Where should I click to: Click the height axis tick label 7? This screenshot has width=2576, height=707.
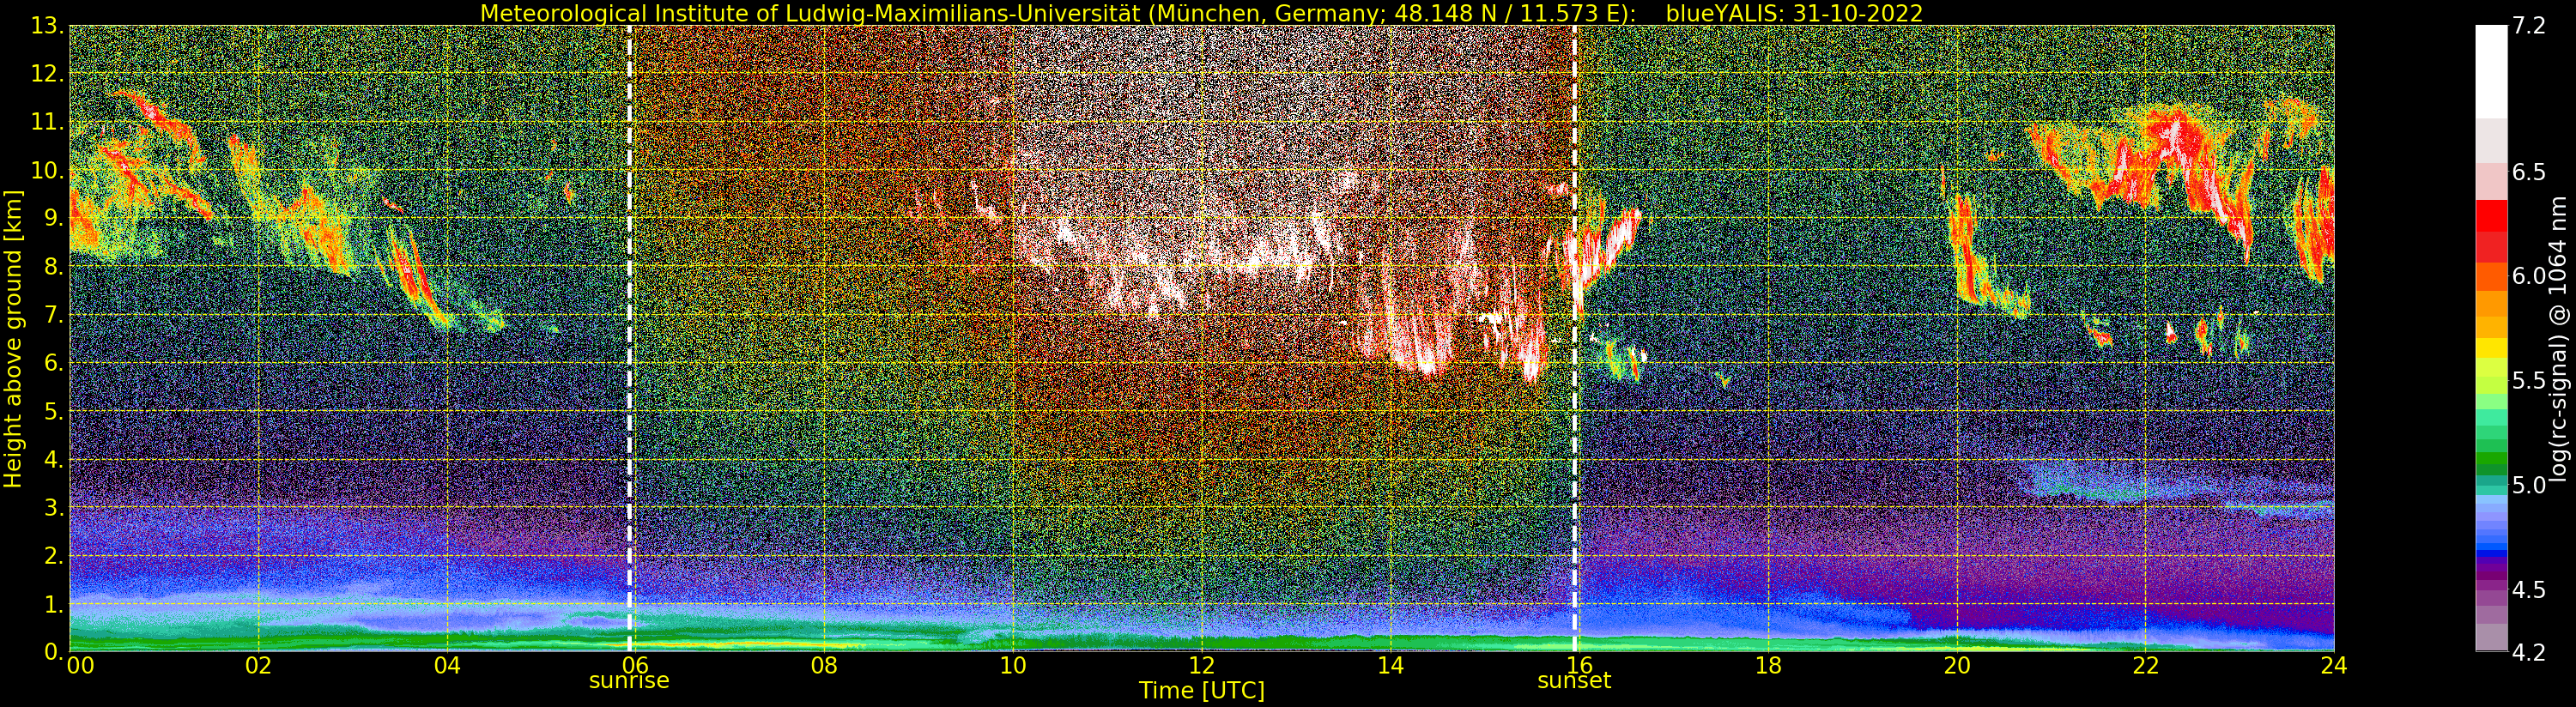coord(53,315)
